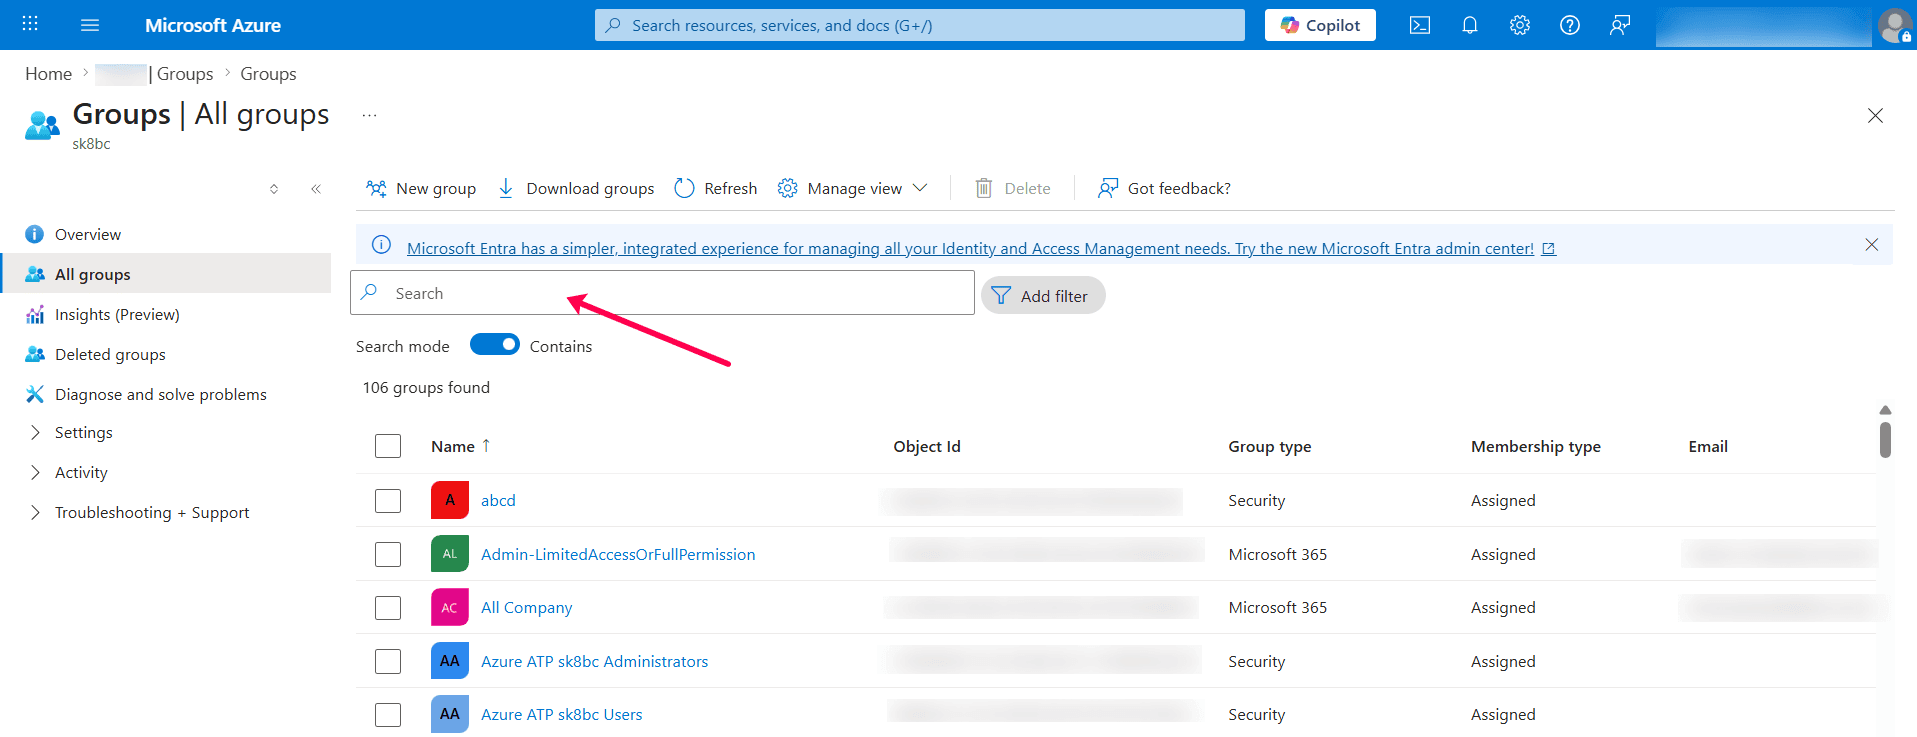Click the Add filter button
Image resolution: width=1917 pixels, height=737 pixels.
1043,295
